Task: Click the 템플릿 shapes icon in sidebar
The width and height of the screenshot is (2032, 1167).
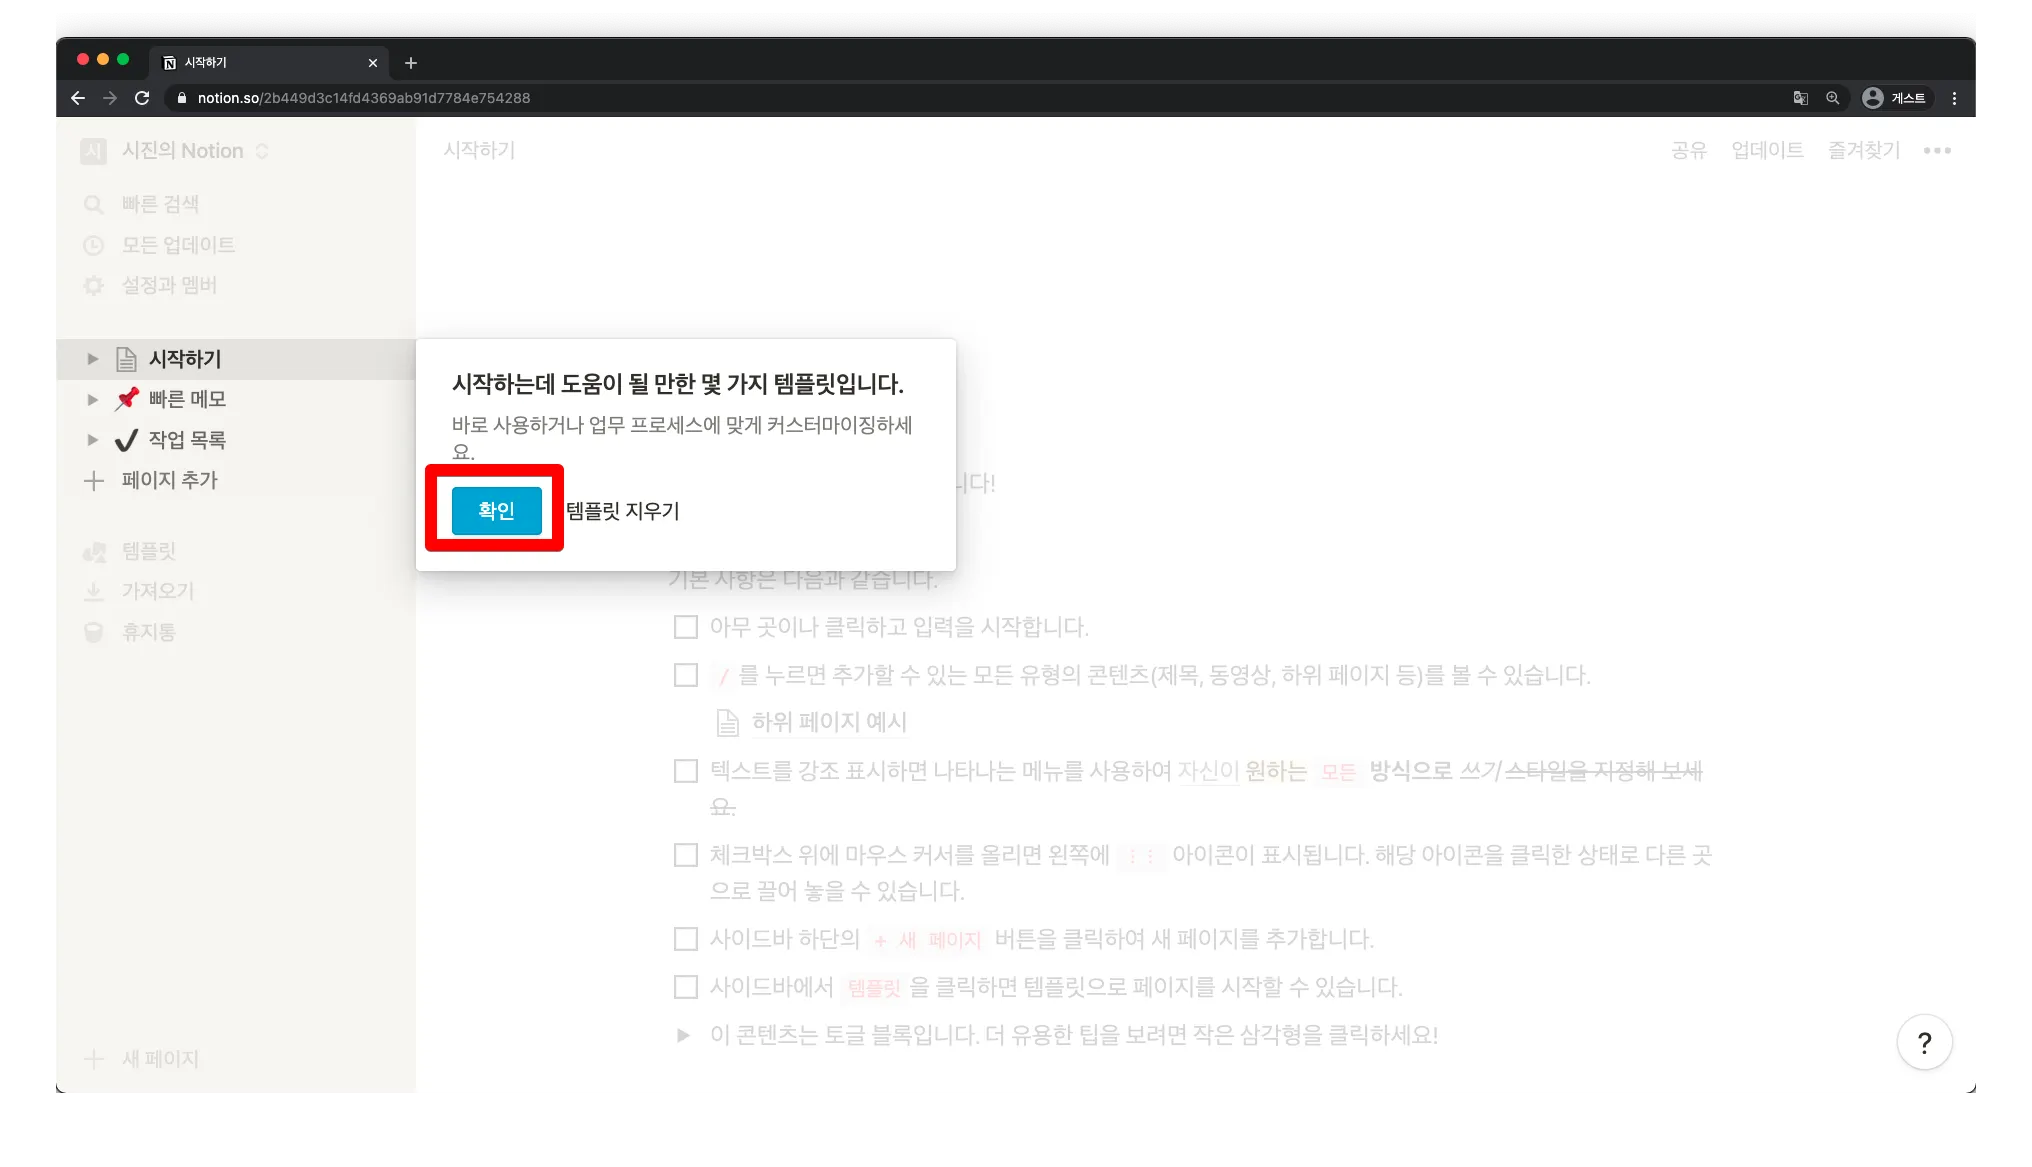Action: click(94, 552)
